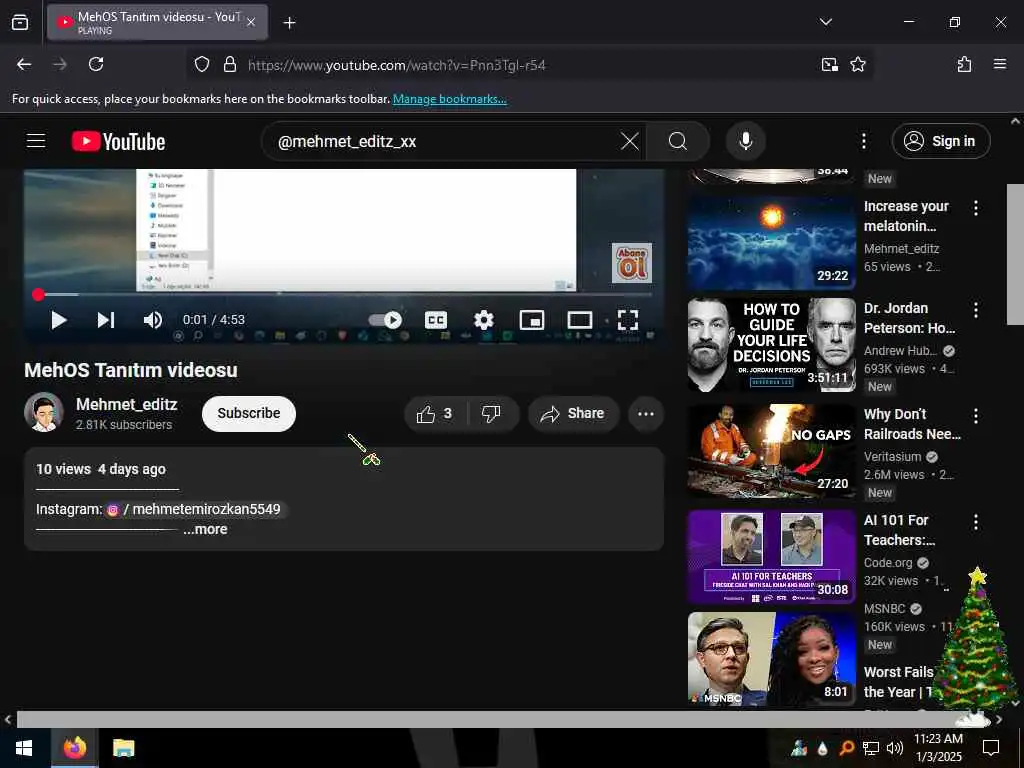Screen dimensions: 1024x768
Task: Open Mehmet_editz channel avatar
Action: click(x=44, y=413)
